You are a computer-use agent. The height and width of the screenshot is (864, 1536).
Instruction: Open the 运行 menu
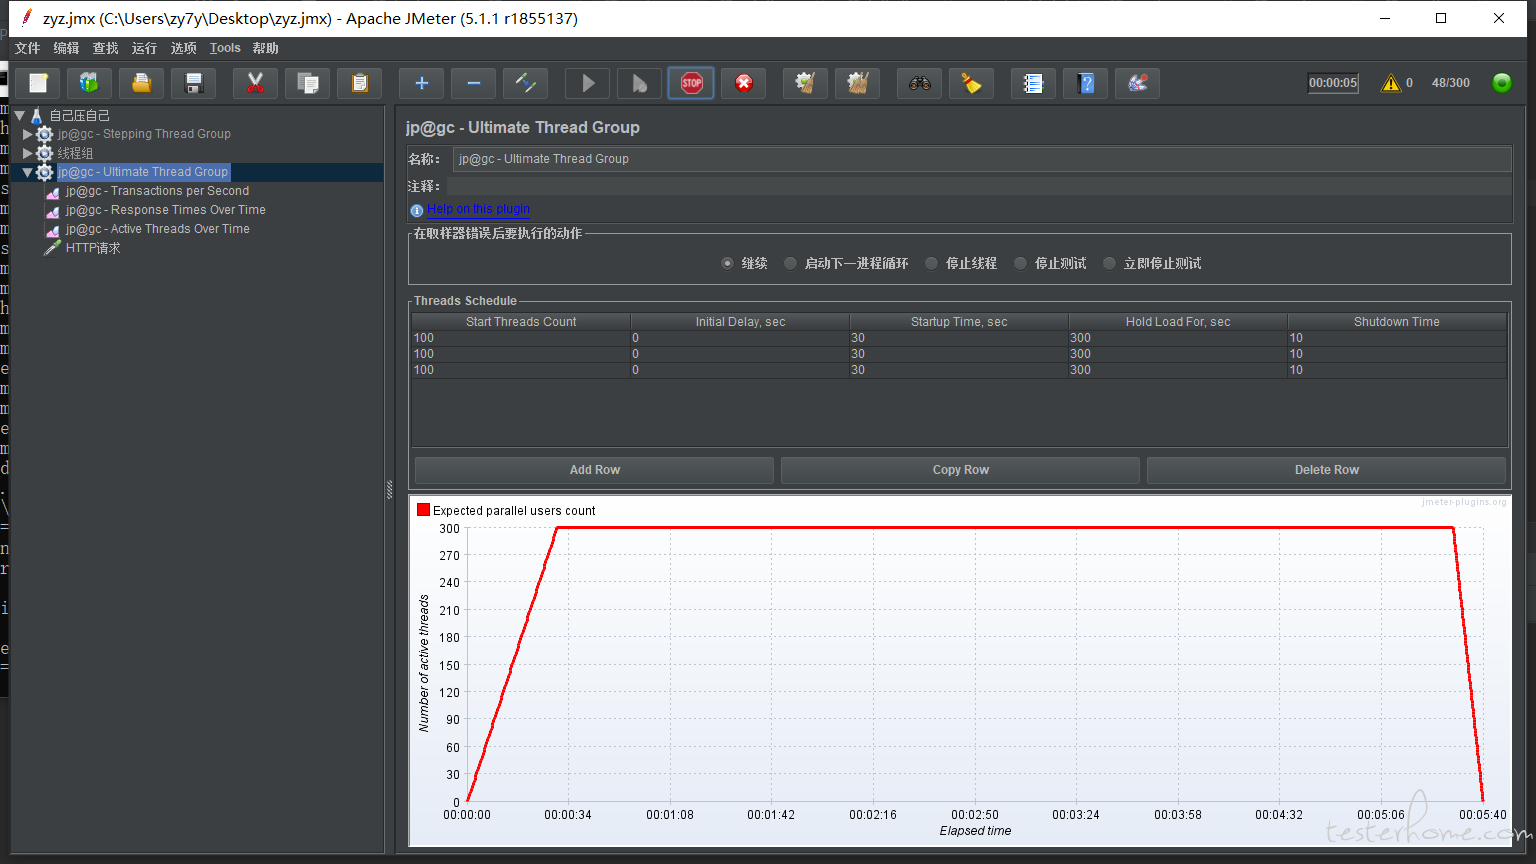[x=144, y=48]
